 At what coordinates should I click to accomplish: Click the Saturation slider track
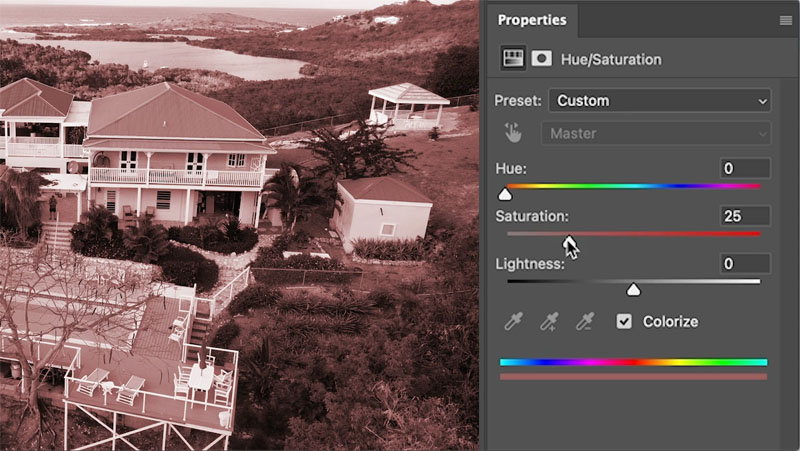(x=634, y=234)
